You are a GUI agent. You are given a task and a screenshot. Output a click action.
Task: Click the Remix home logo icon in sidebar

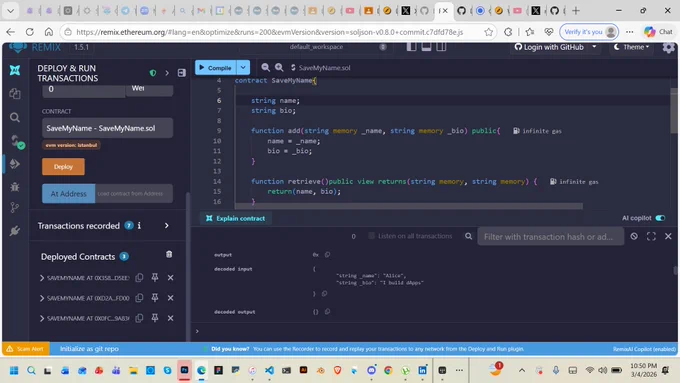pos(15,70)
